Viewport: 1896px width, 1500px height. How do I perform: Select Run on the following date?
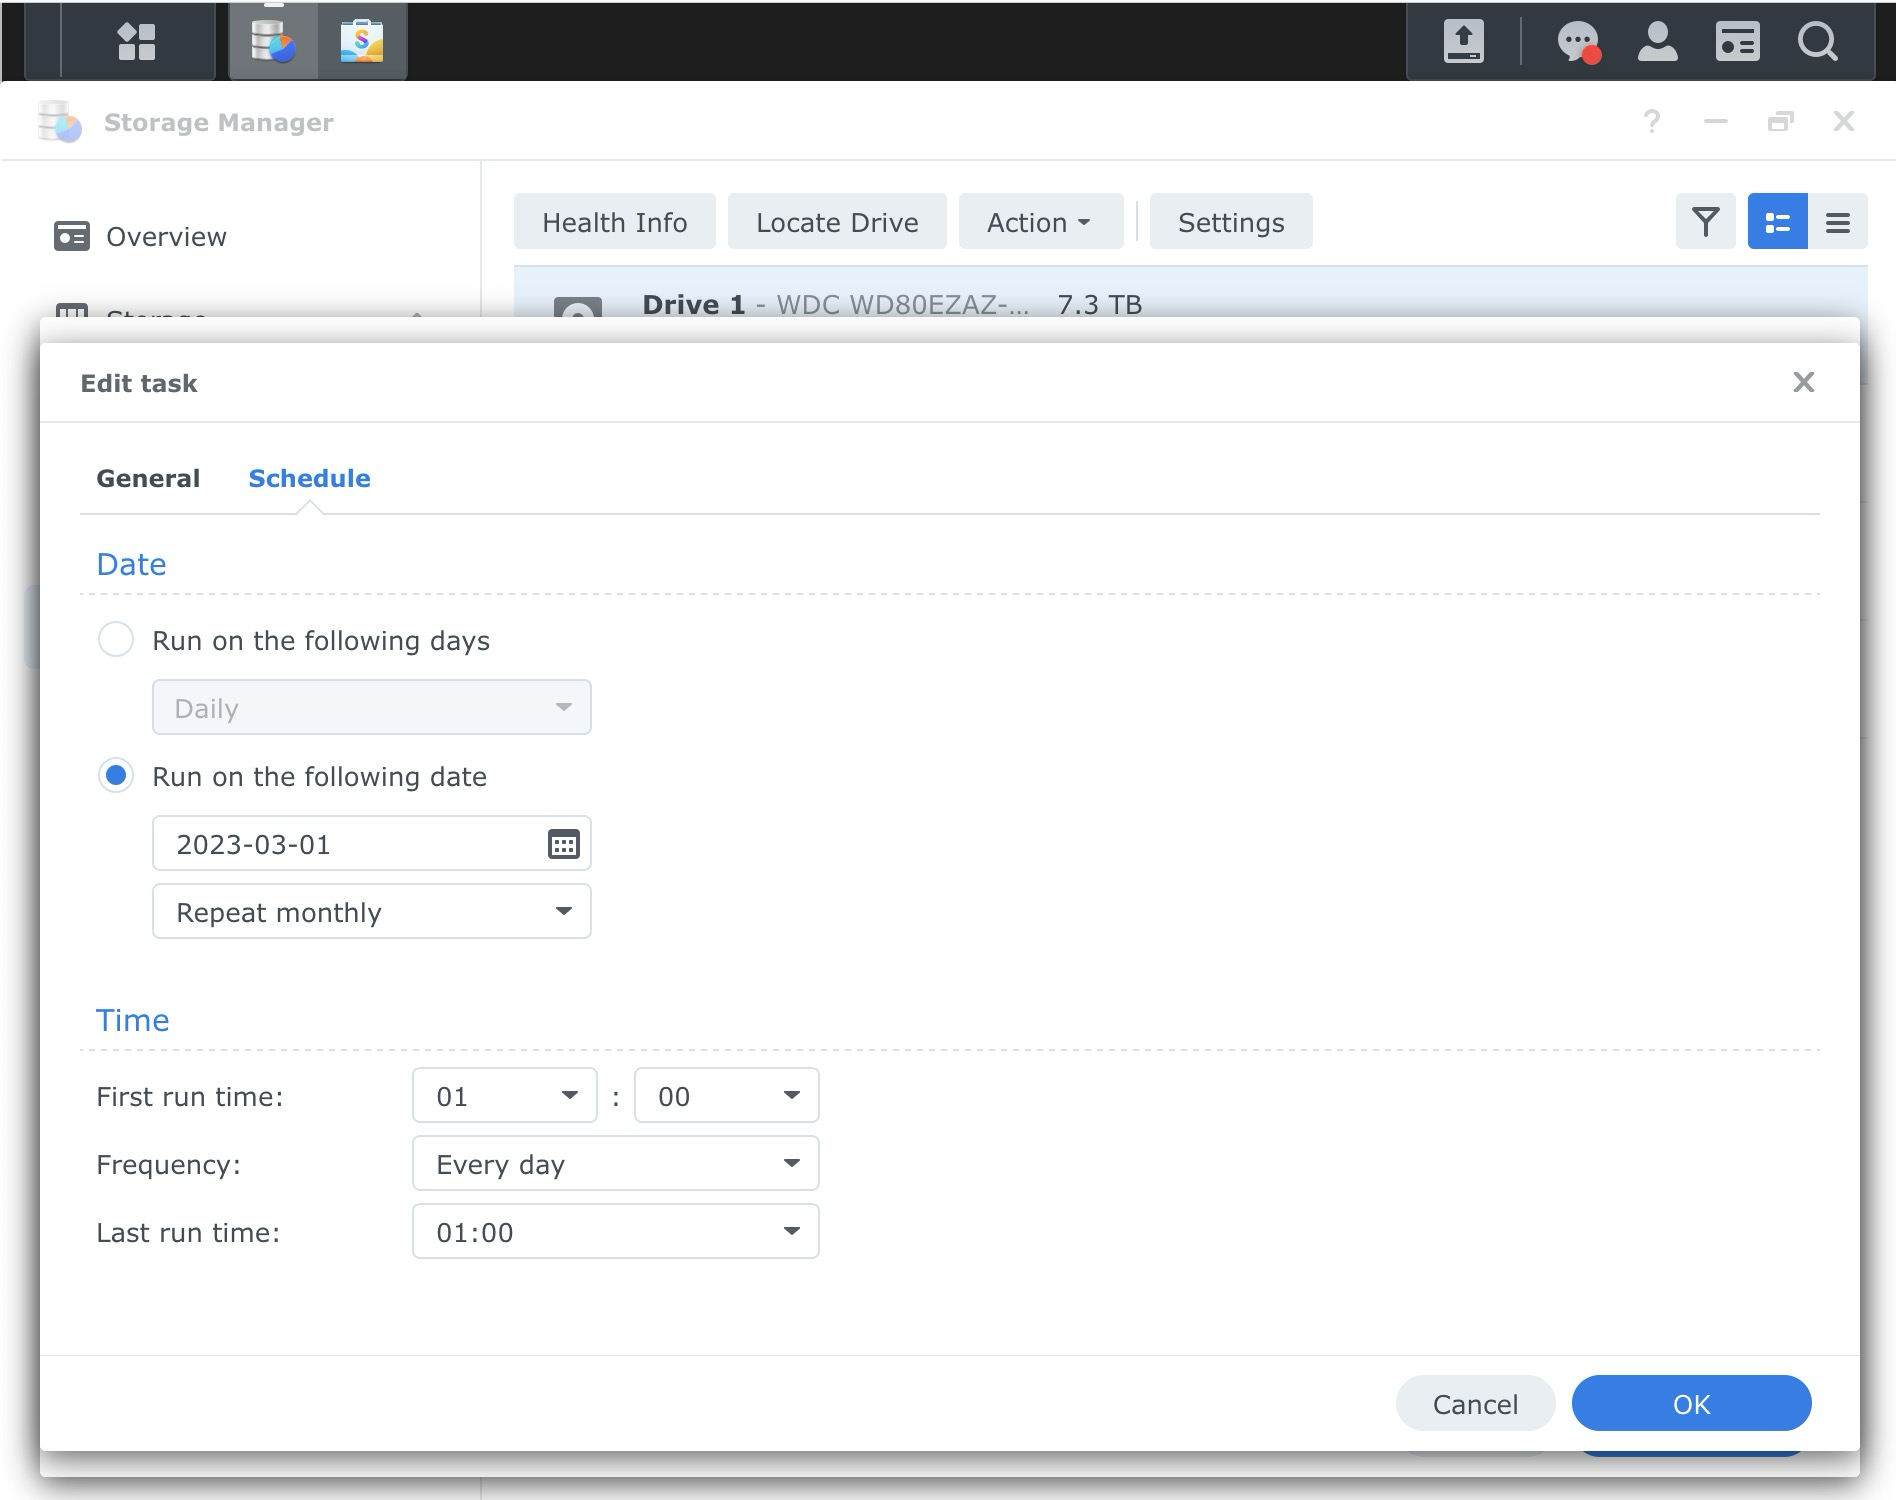point(116,775)
